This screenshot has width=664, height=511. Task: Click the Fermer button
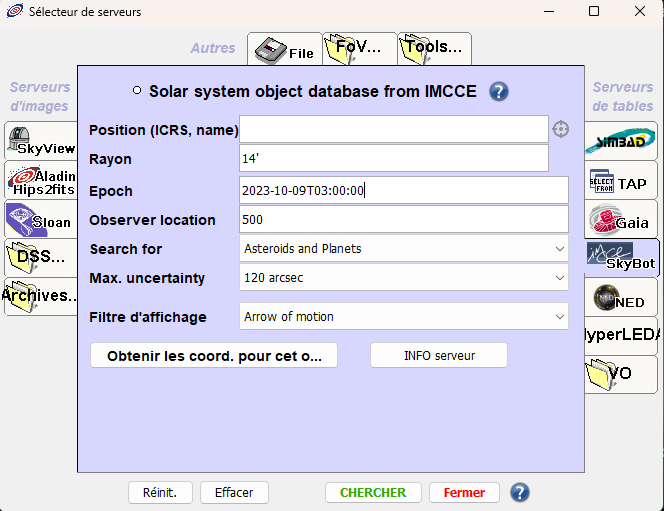464,492
